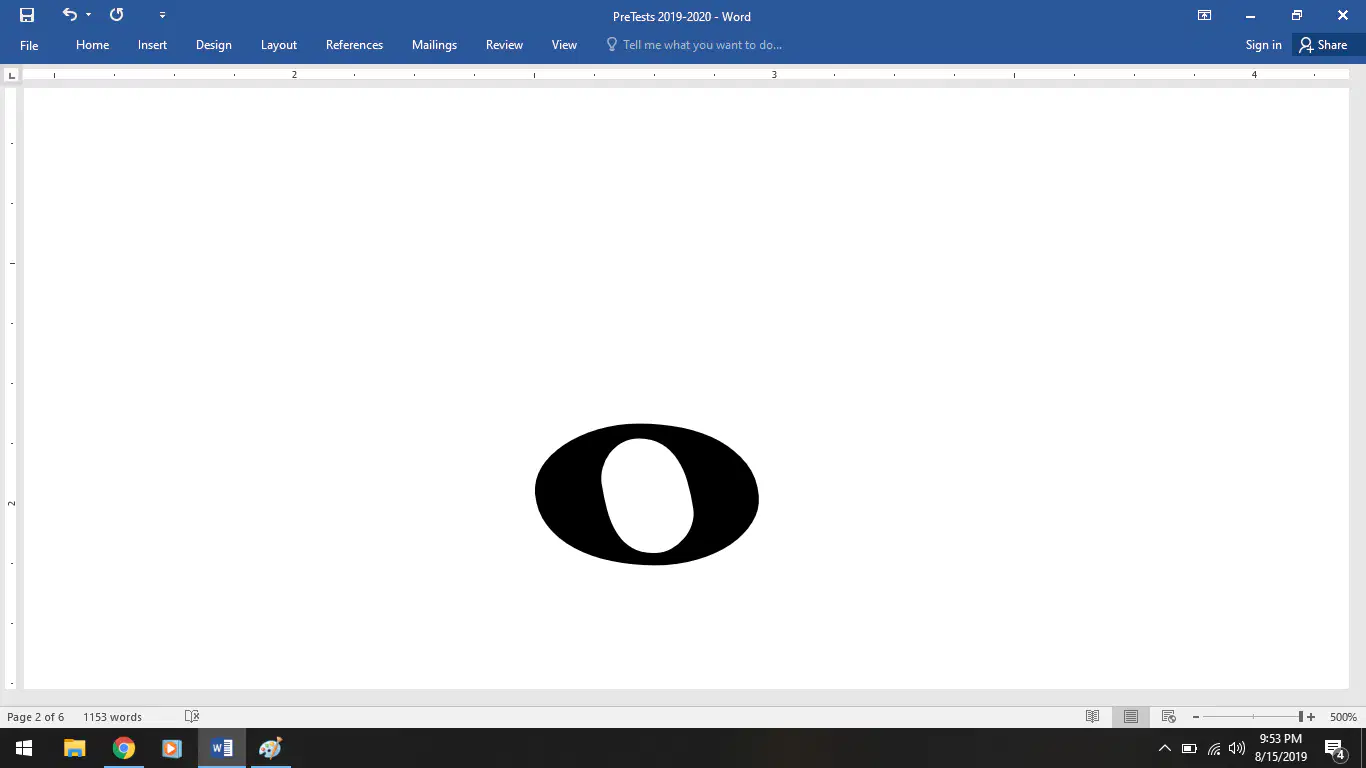The height and width of the screenshot is (768, 1366).
Task: Open File Explorer from taskbar
Action: tap(74, 748)
